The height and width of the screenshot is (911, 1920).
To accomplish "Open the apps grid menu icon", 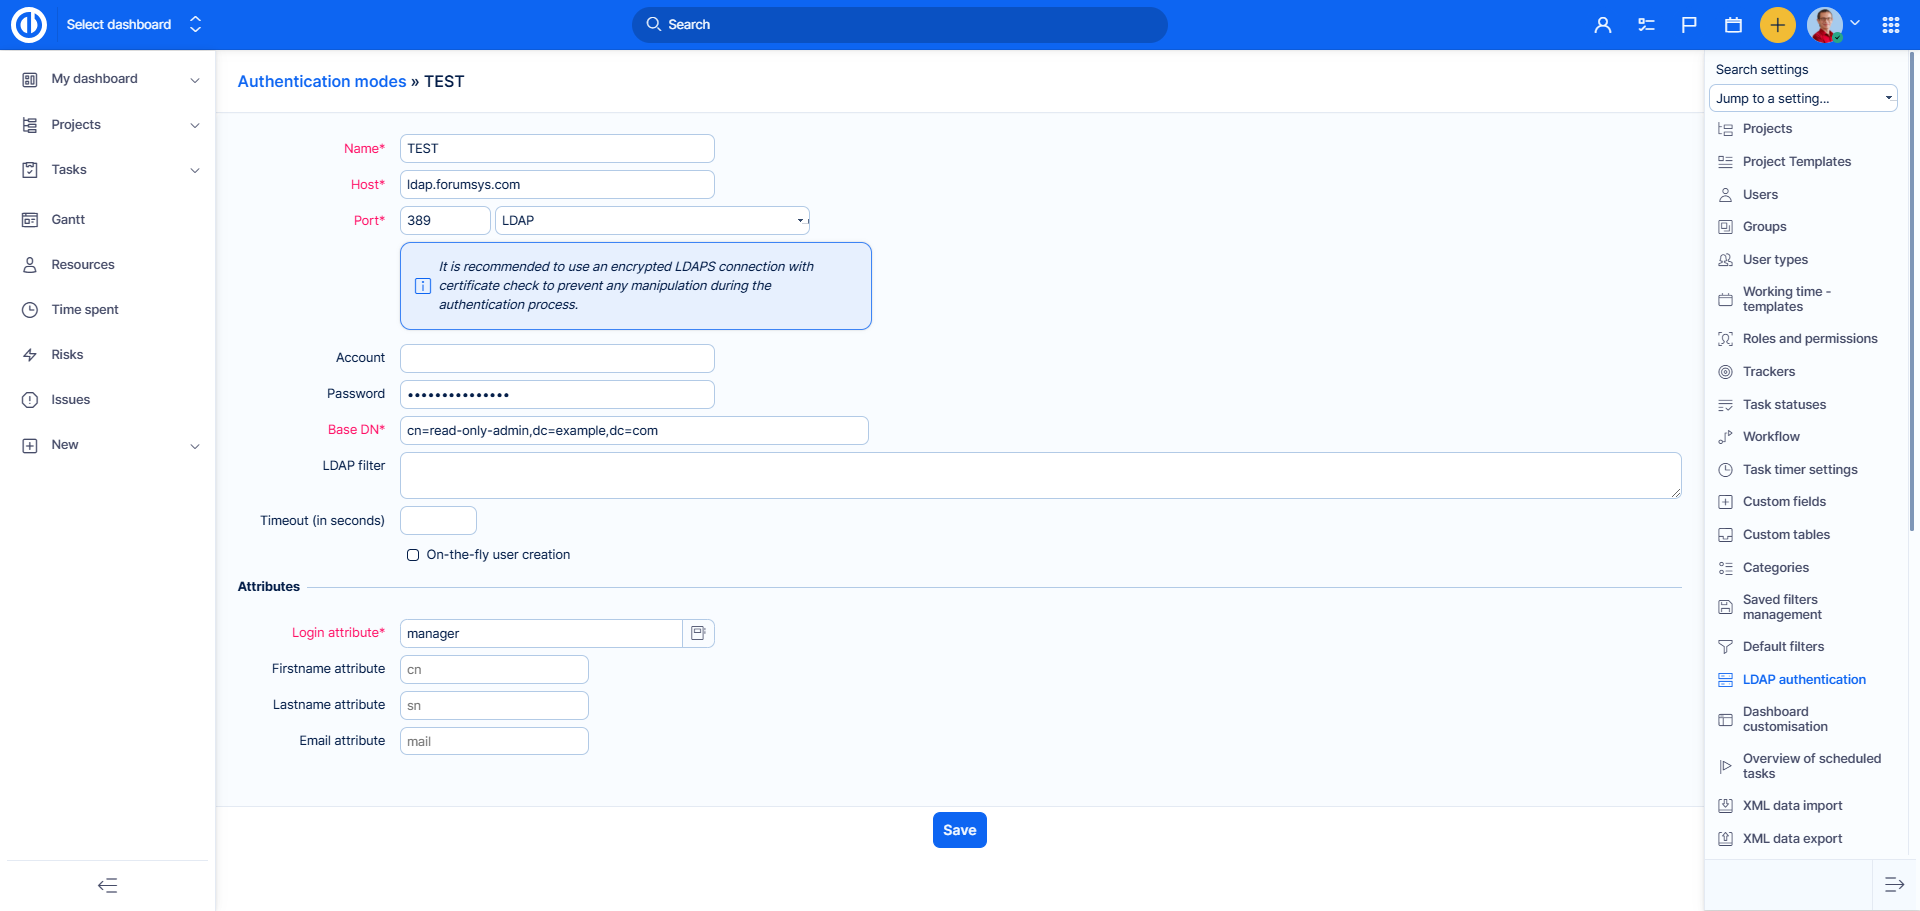I will (1890, 25).
